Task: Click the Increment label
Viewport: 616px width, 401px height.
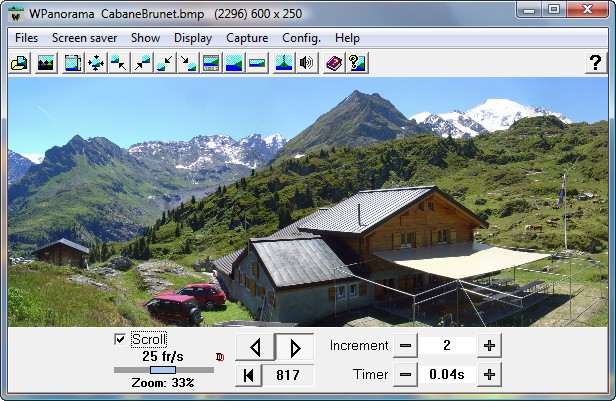Action: 359,345
